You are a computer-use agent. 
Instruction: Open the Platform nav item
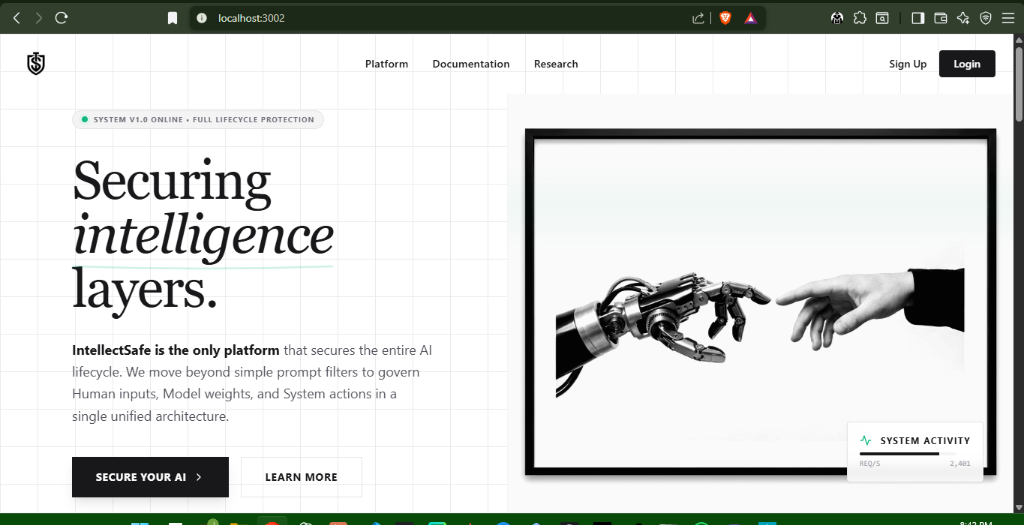[x=386, y=64]
